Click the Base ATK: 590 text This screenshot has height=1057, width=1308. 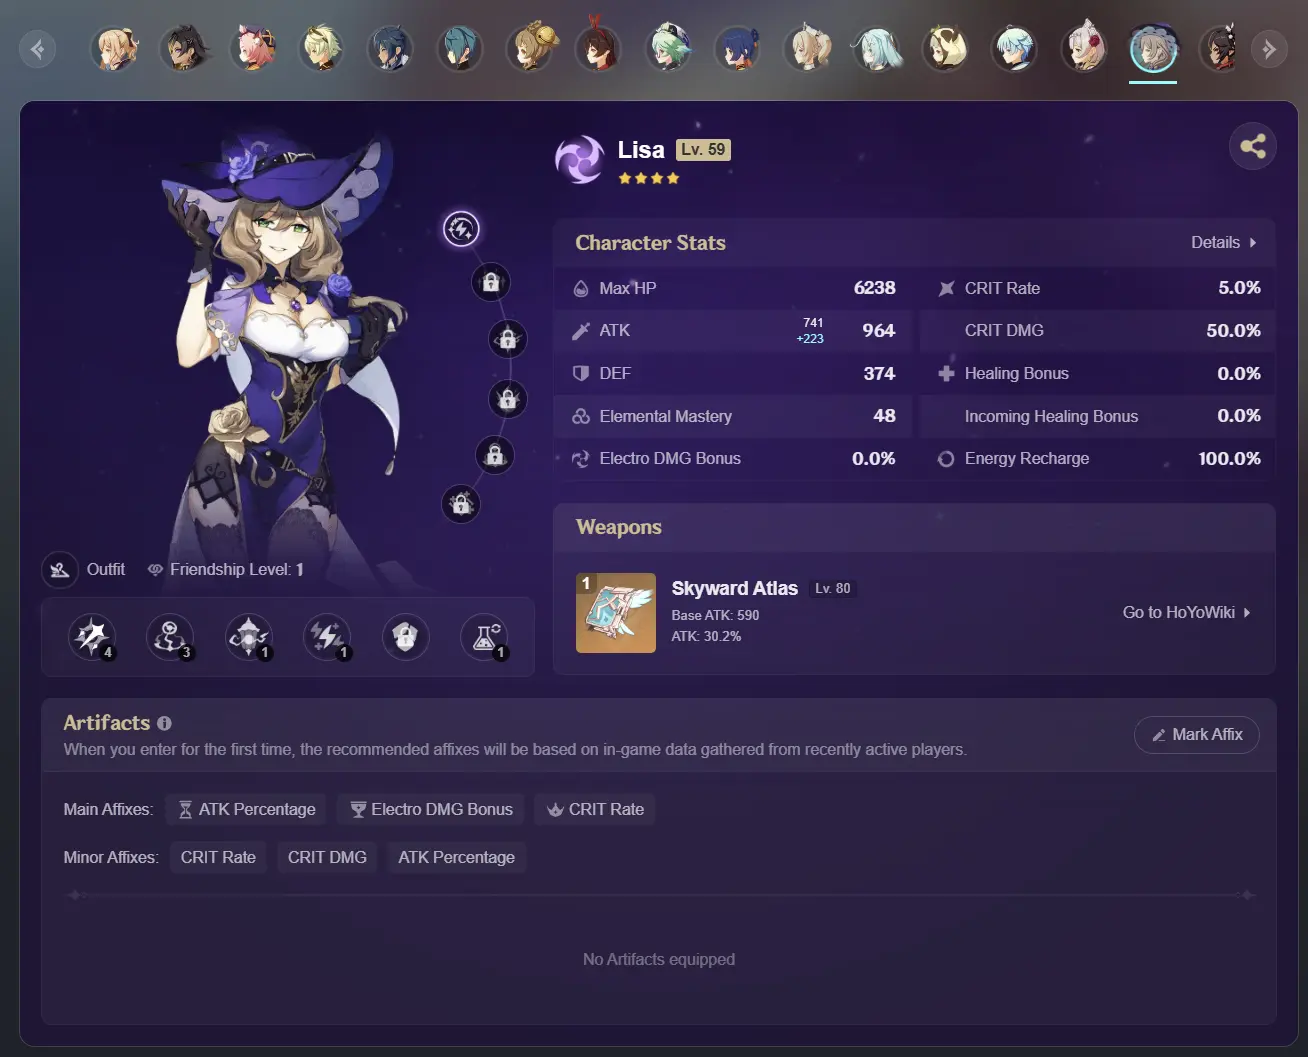pos(715,615)
